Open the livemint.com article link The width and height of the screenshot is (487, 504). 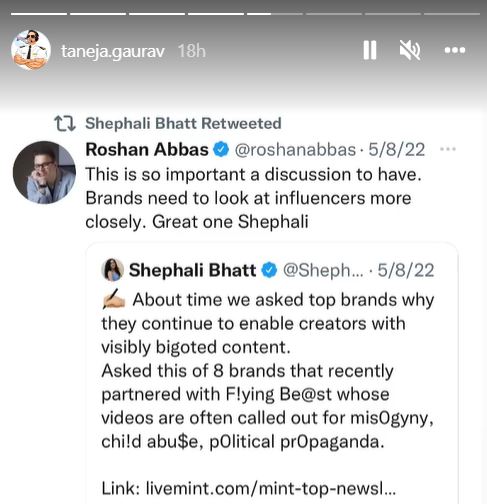pyautogui.click(x=271, y=489)
